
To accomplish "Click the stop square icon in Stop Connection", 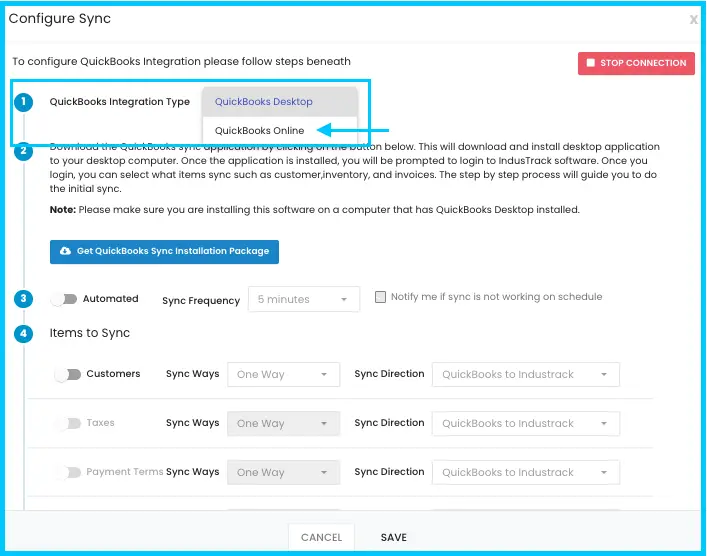I will coord(590,63).
